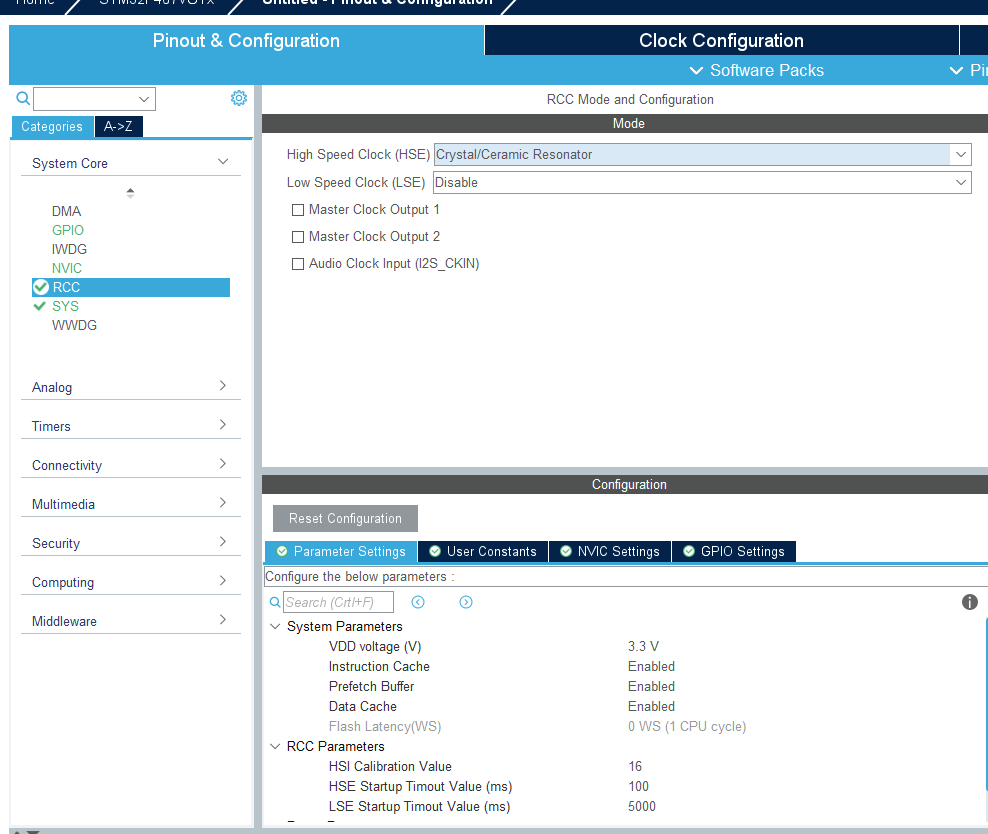
Task: Enable Master Clock Output 2 checkbox
Action: pos(298,237)
